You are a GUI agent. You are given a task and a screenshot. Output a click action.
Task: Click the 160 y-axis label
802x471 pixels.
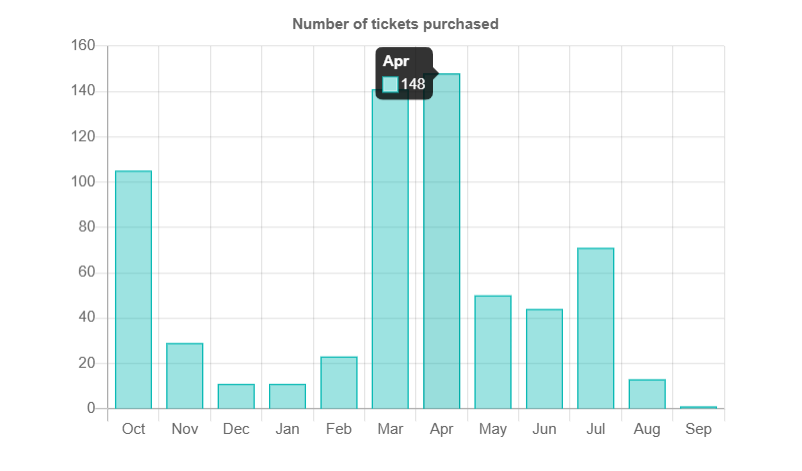coord(84,46)
